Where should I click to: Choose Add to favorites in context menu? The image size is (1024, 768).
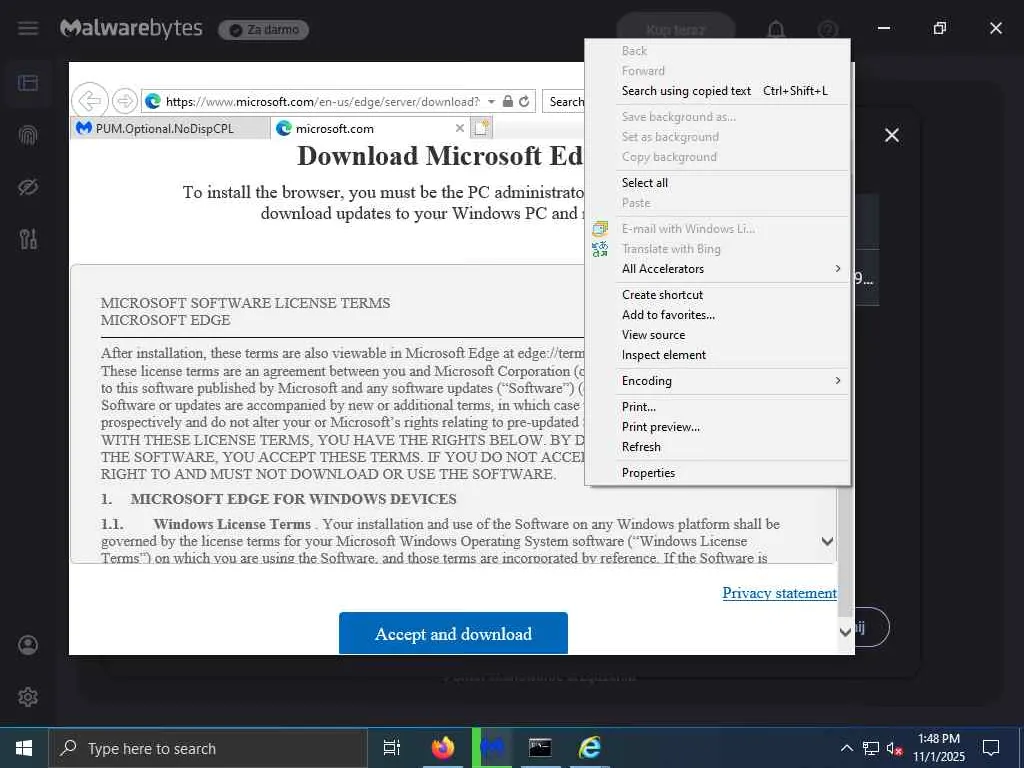(x=732, y=315)
